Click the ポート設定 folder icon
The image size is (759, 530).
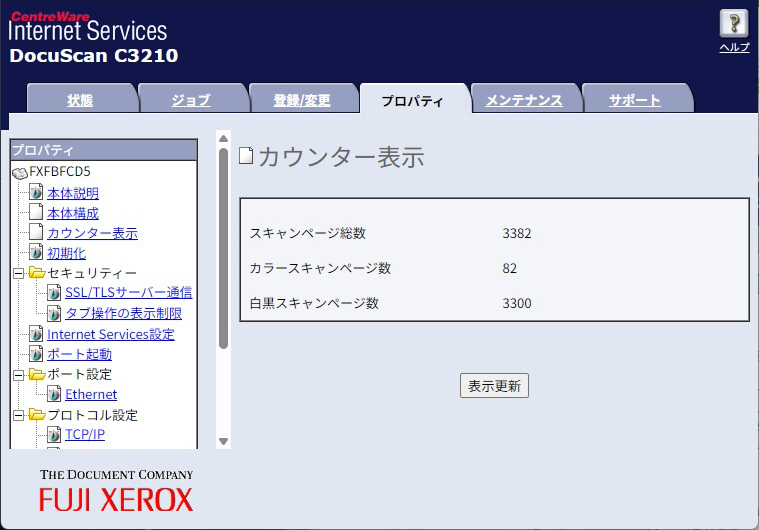36,374
